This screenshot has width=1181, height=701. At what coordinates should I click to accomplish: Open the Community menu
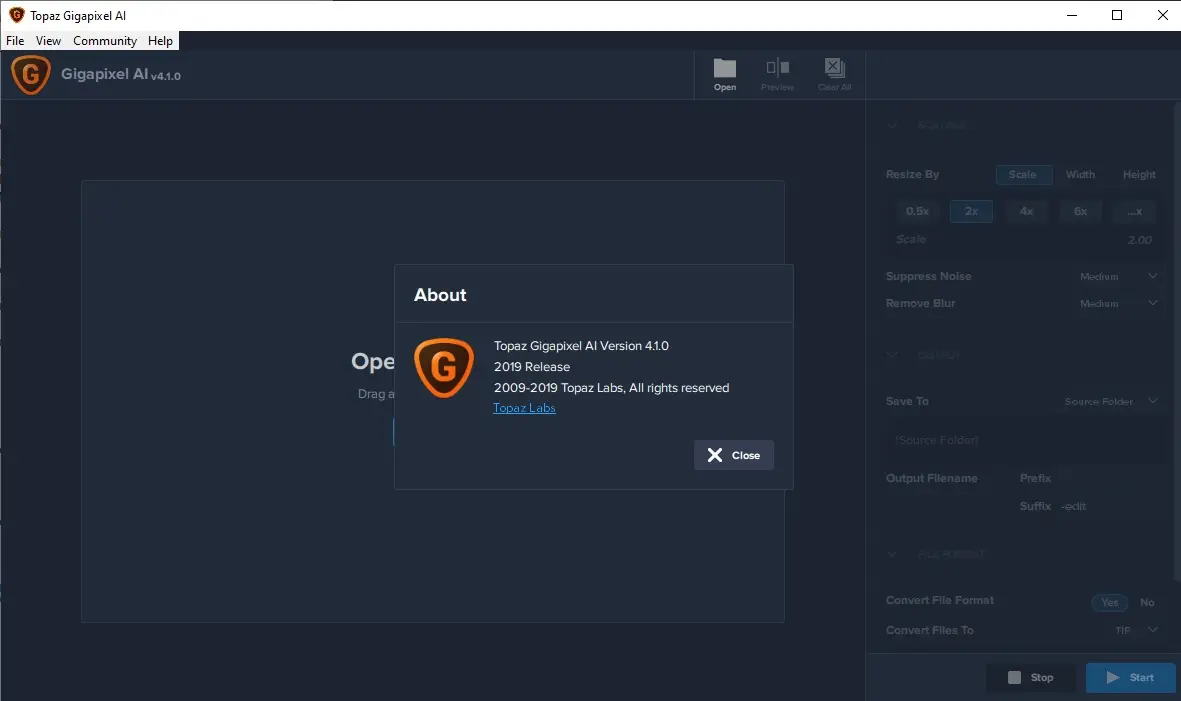105,41
